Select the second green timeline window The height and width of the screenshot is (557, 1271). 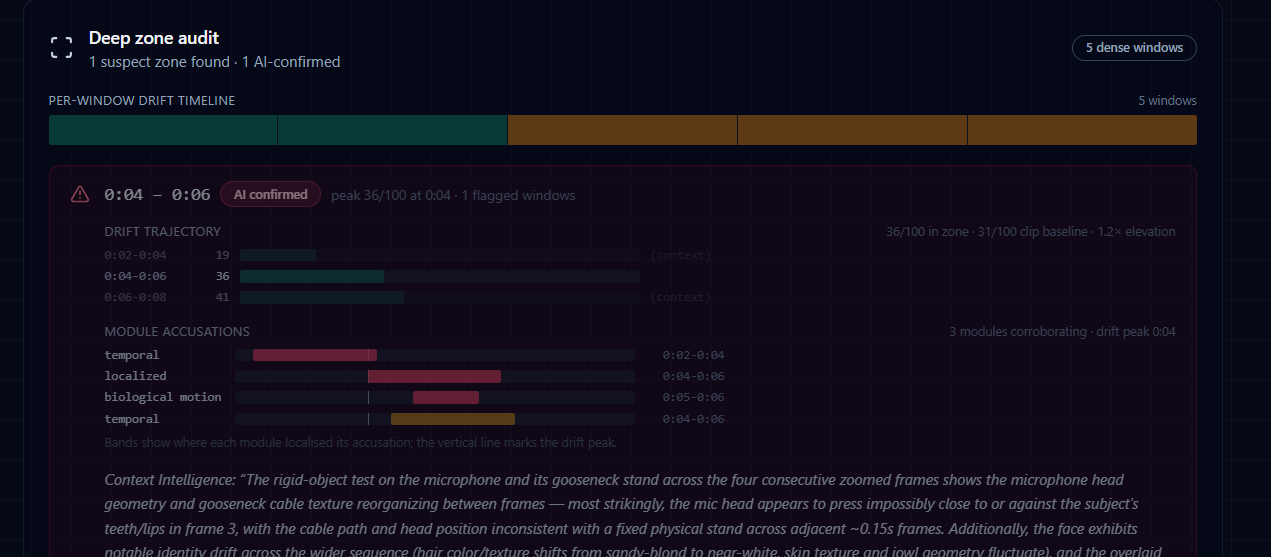392,130
